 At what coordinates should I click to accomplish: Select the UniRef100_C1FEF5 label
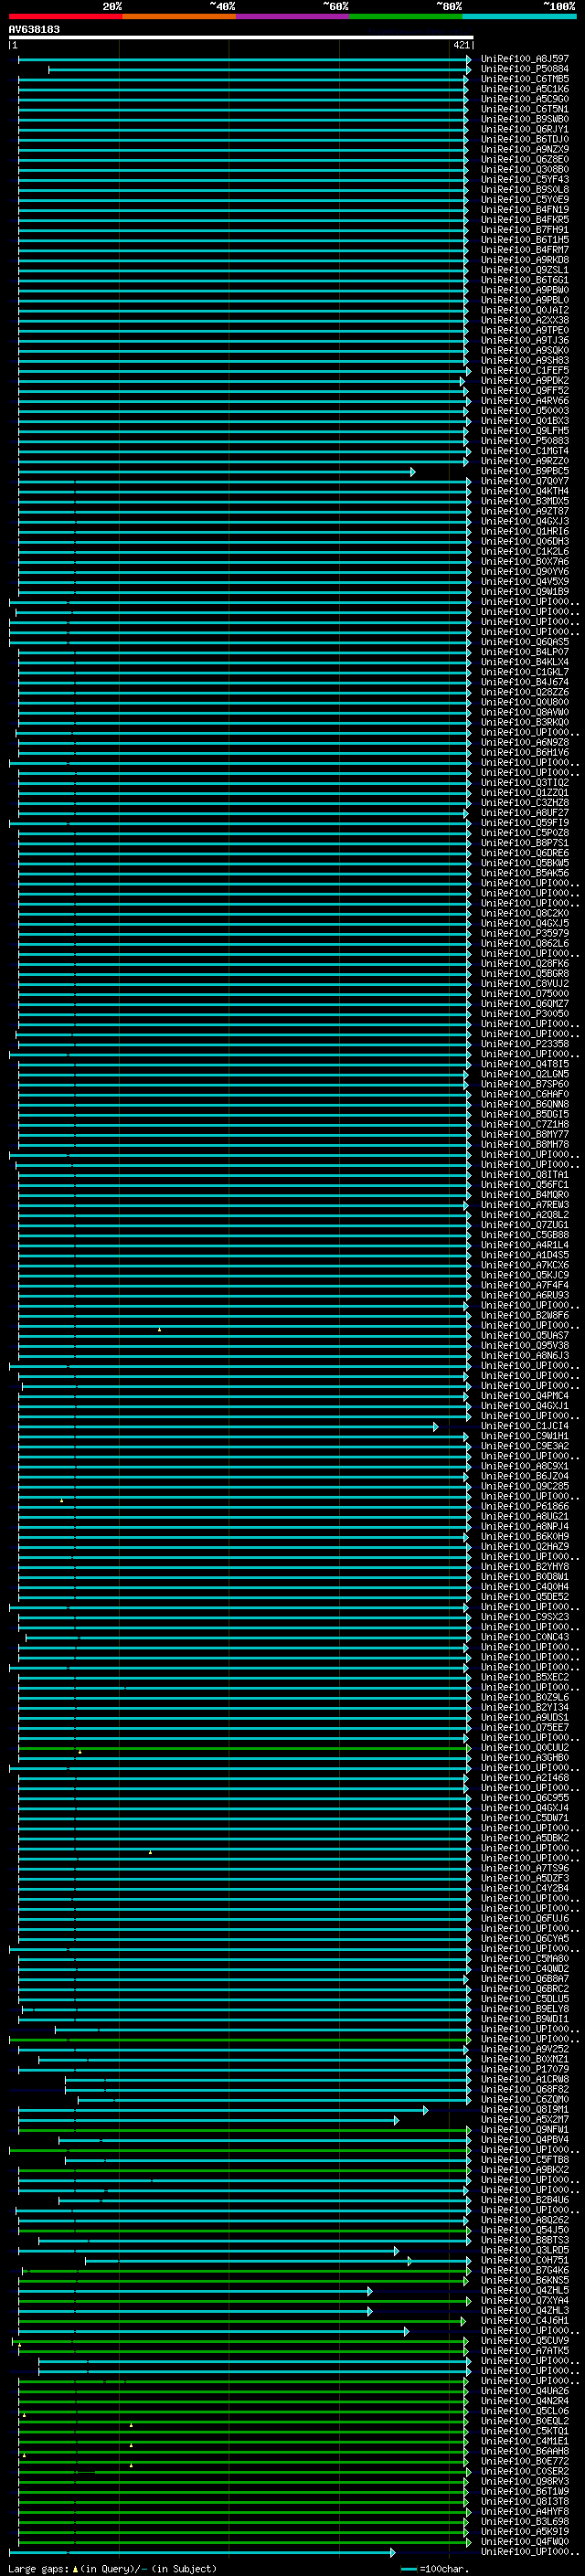pyautogui.click(x=524, y=370)
